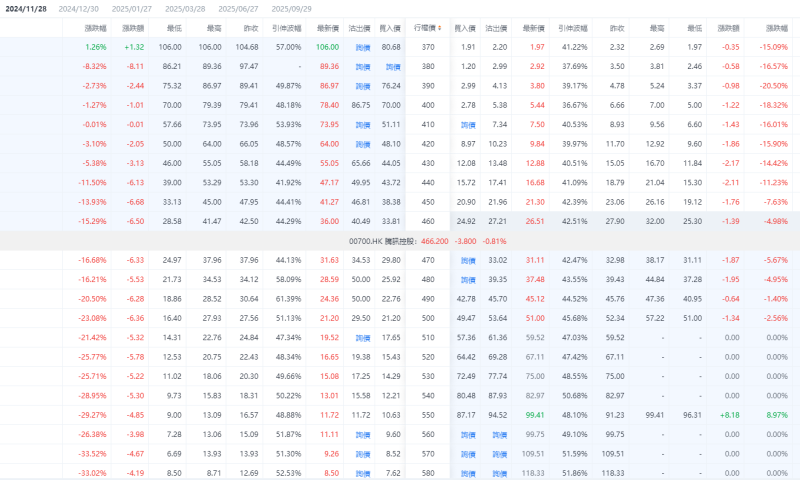The height and width of the screenshot is (480, 800).
Task: Open the 2025/09/29 expiry date tab
Action: tap(291, 8)
